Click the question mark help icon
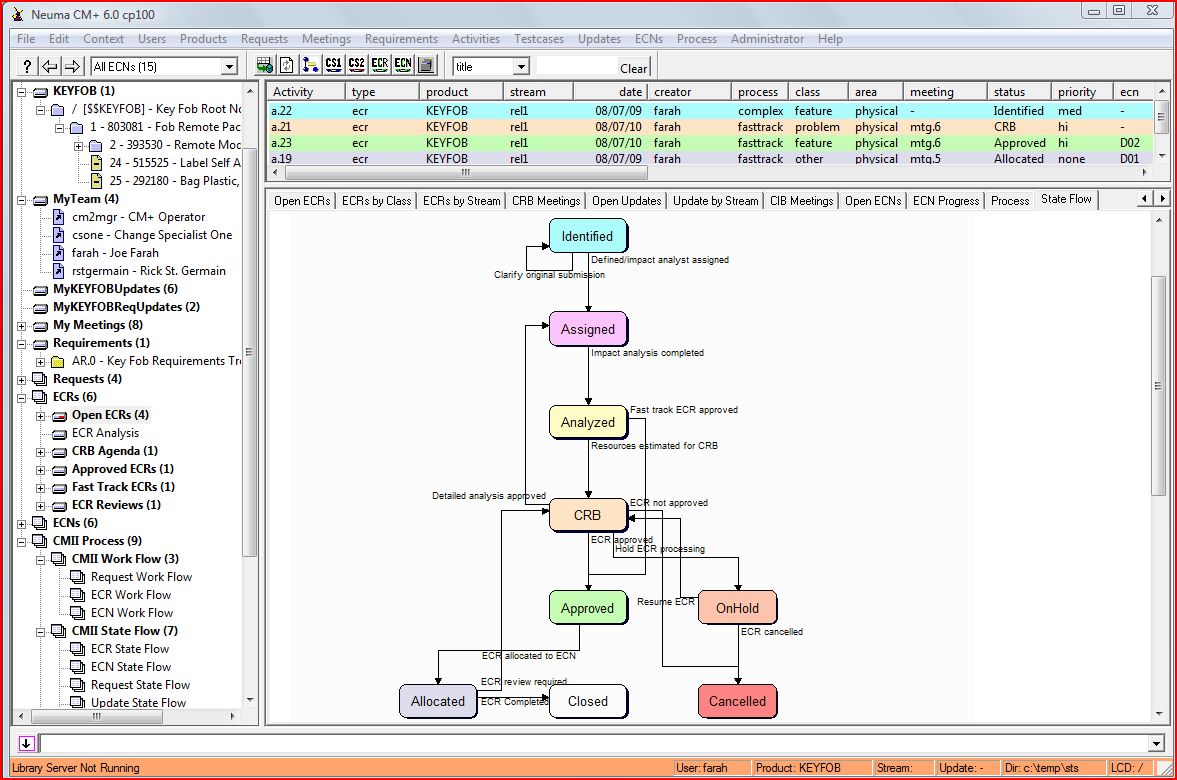Viewport: 1177px width, 780px height. tap(28, 66)
